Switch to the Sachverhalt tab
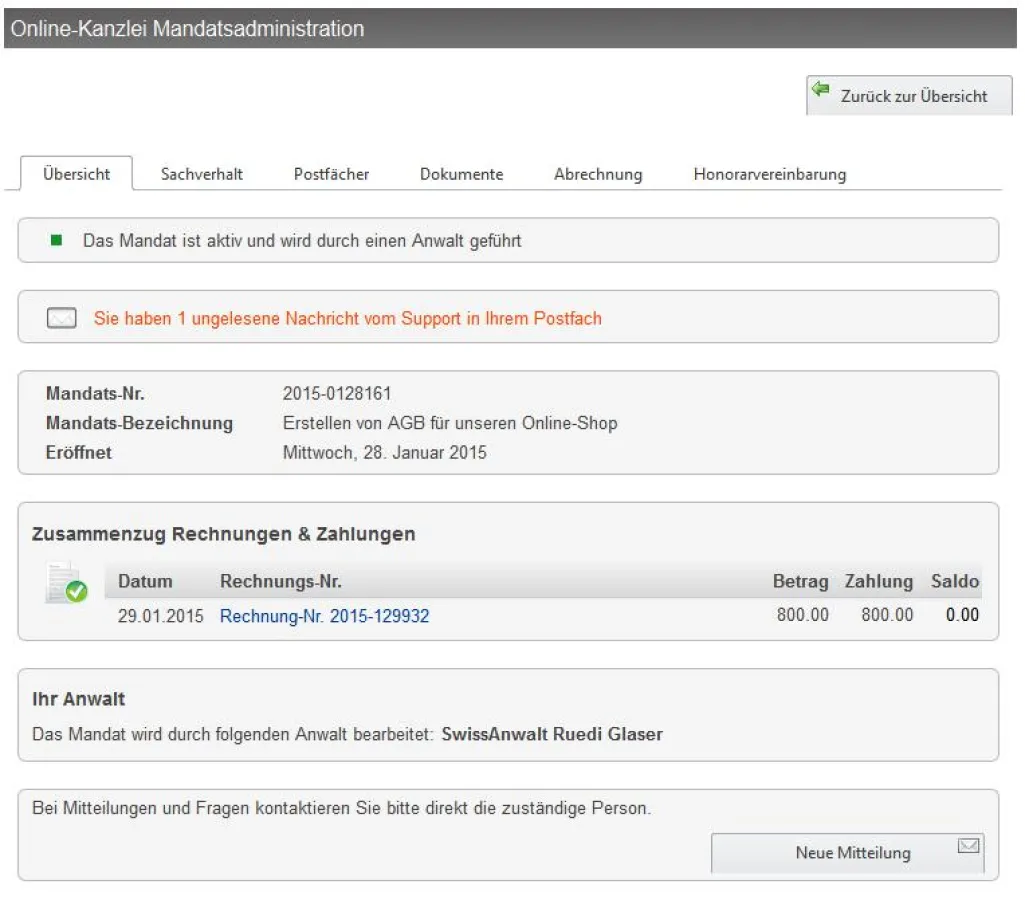This screenshot has width=1025, height=900. 202,174
